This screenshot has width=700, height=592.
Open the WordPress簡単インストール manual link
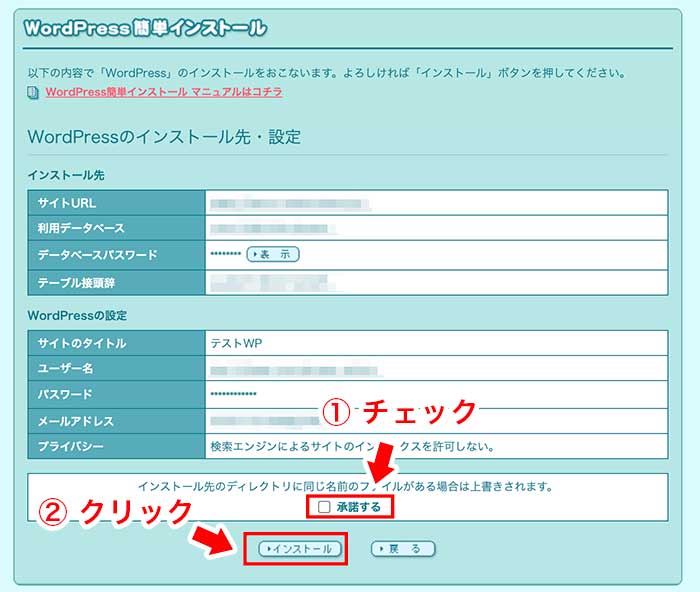(164, 92)
